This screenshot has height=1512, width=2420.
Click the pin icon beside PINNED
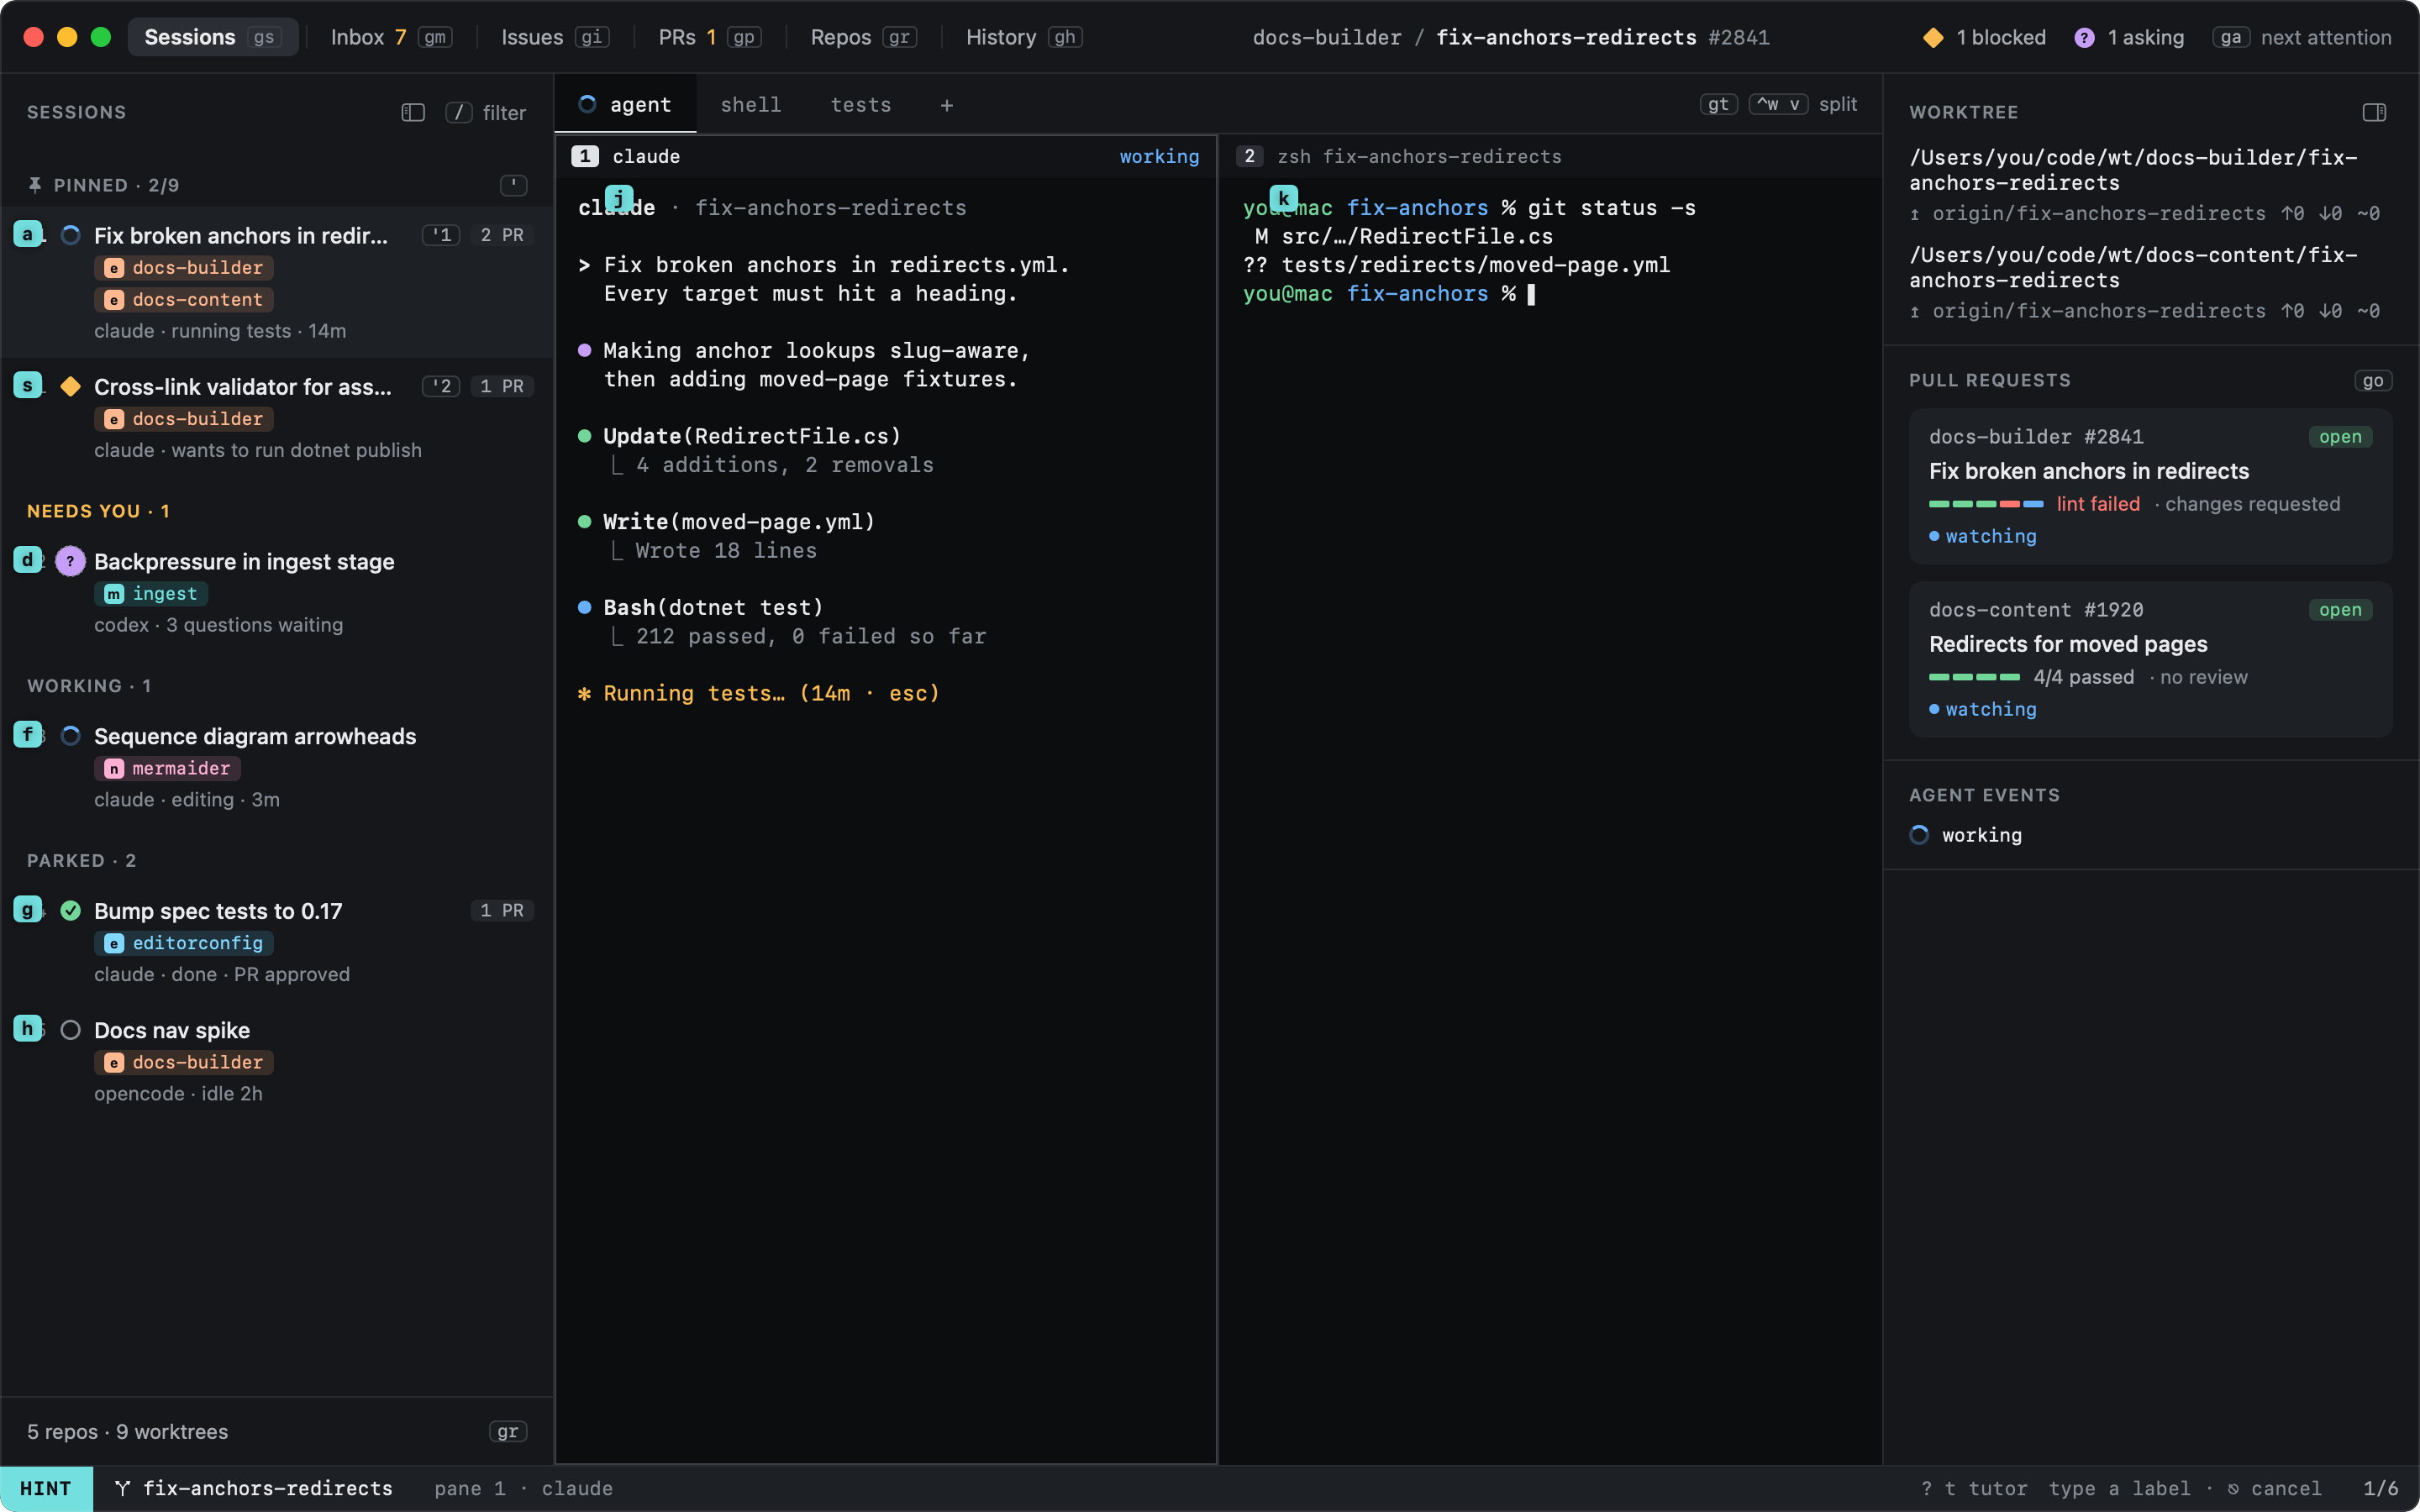35,185
